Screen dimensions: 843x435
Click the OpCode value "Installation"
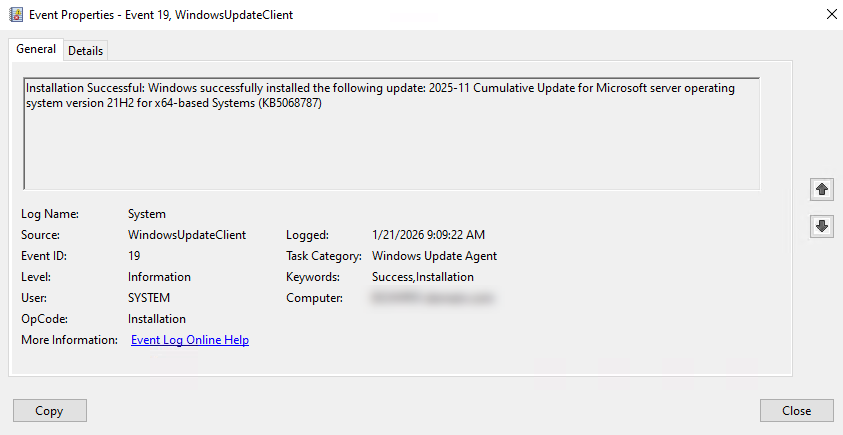coord(157,319)
